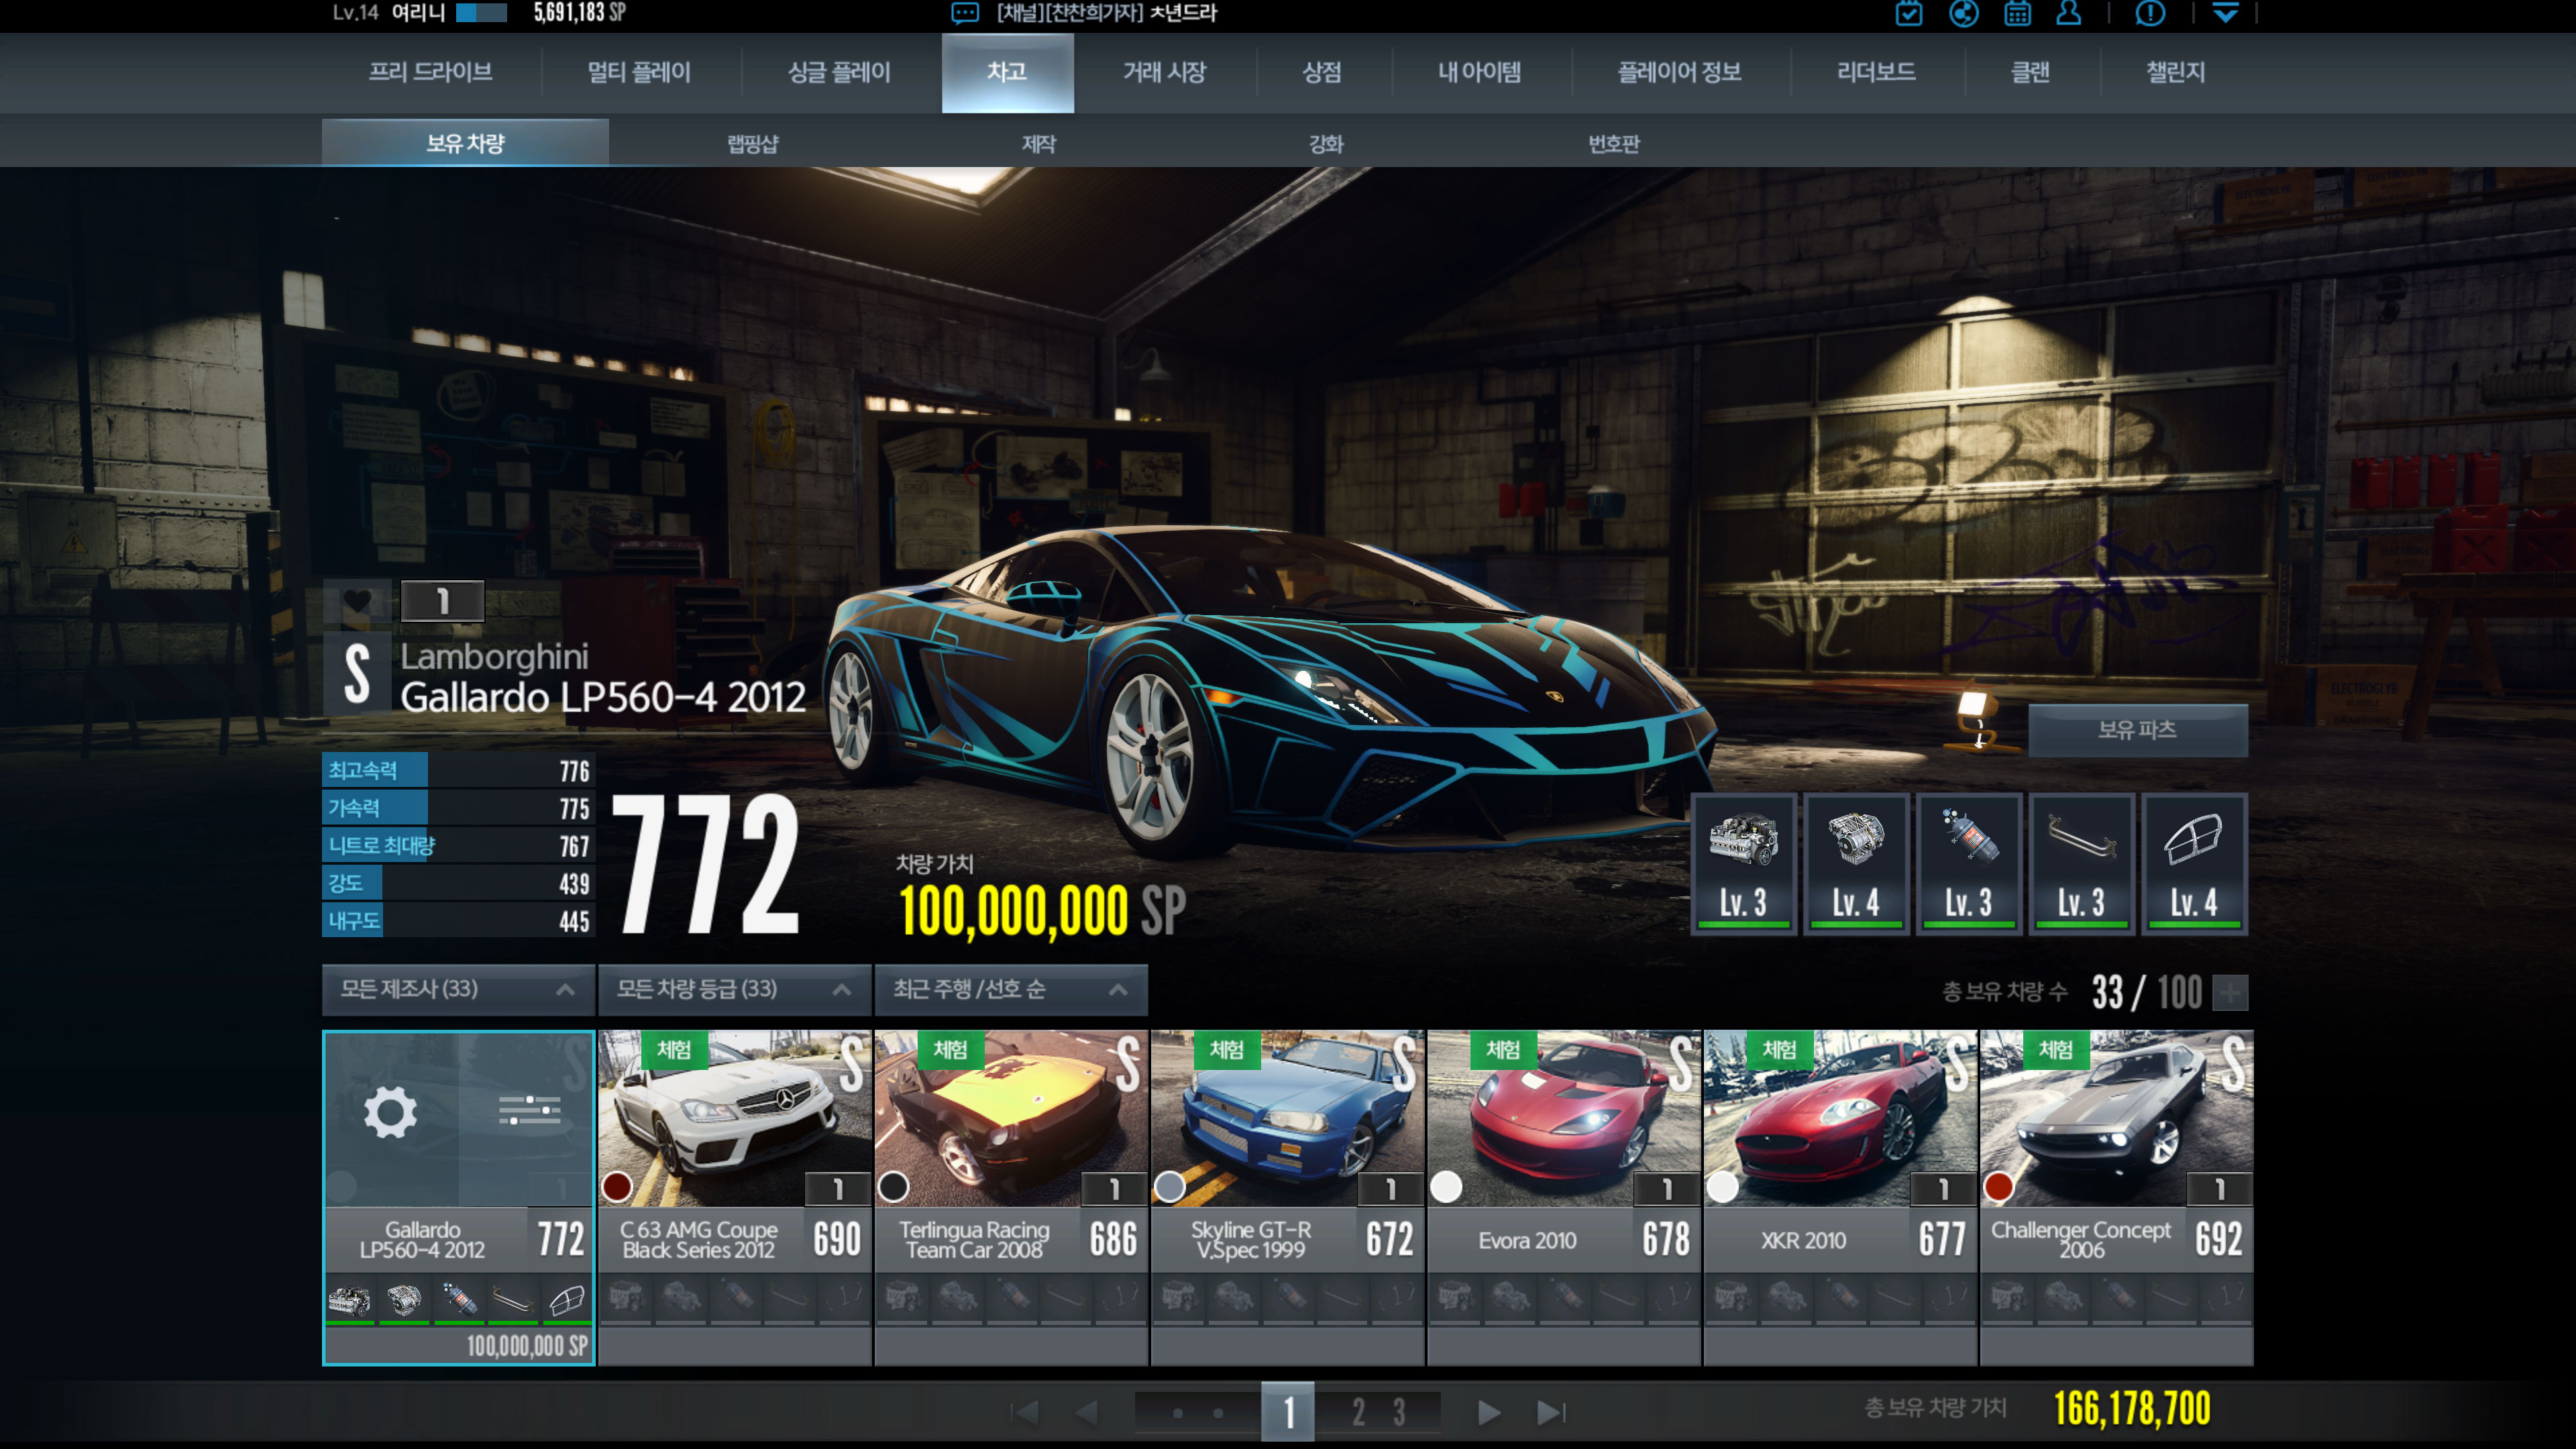This screenshot has height=1449, width=2576.
Task: Click the dark red color dot on the C 63 AMG card
Action: [x=617, y=1187]
